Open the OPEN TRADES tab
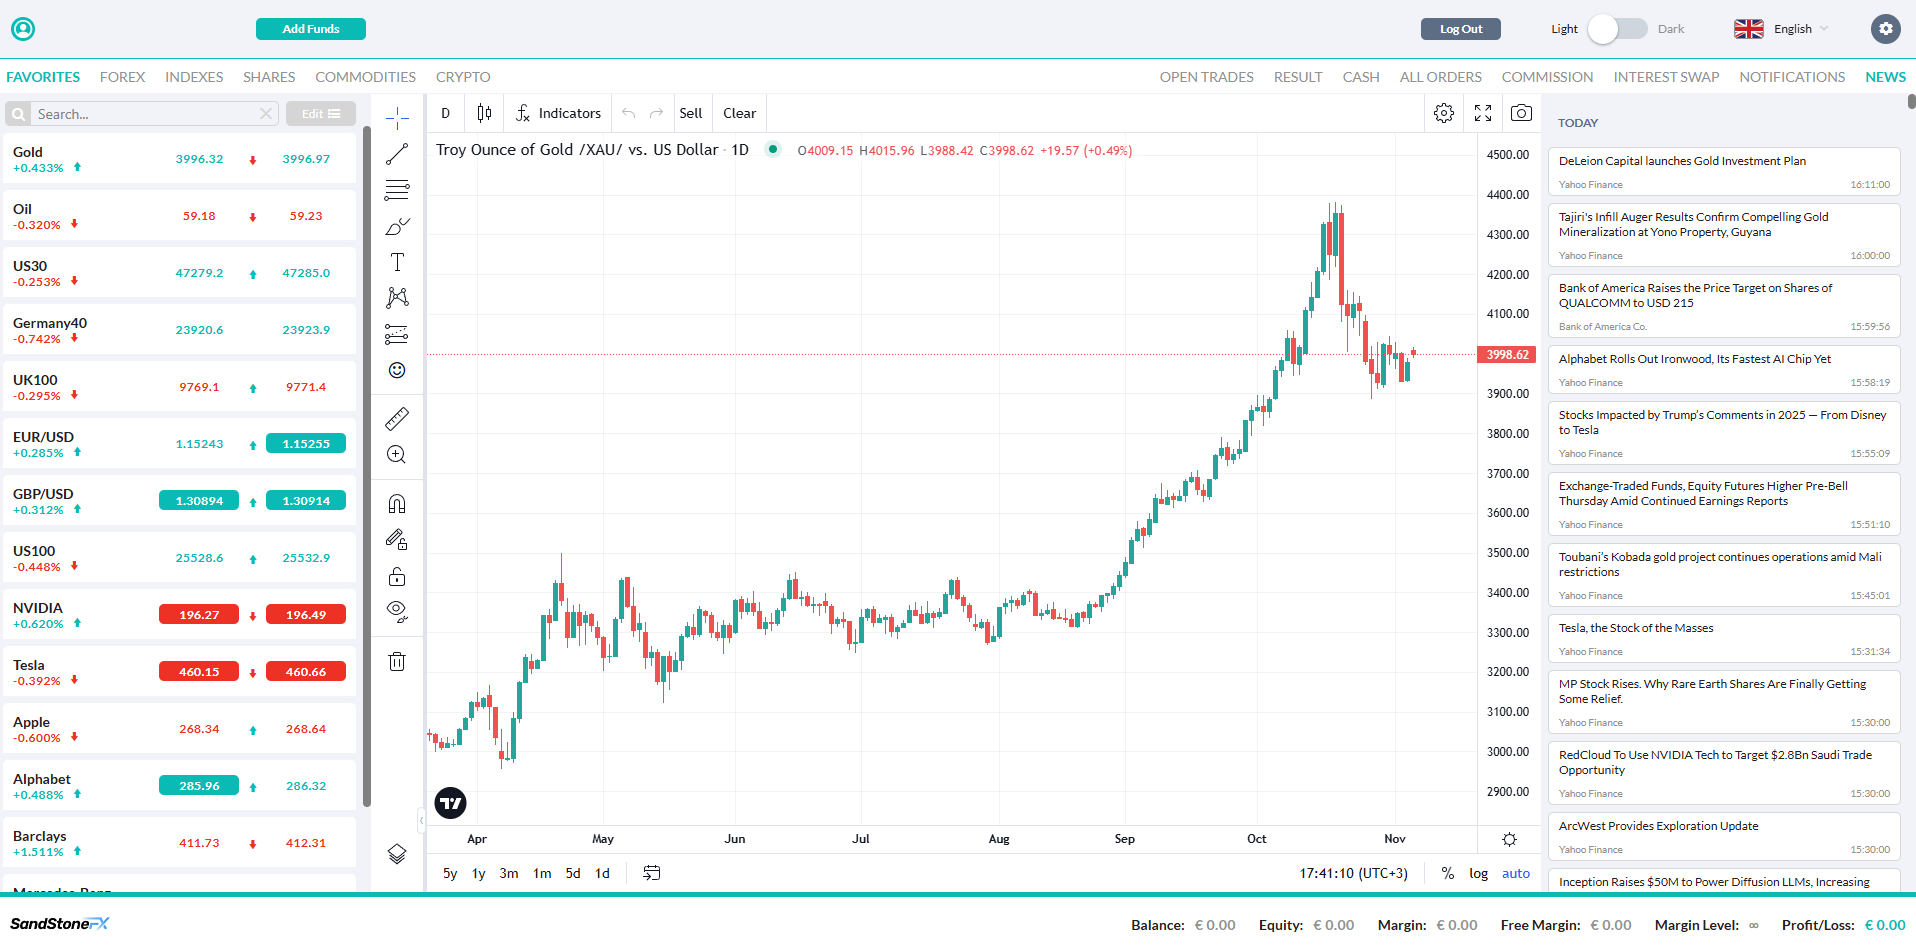Image resolution: width=1916 pixels, height=950 pixels. [1206, 77]
